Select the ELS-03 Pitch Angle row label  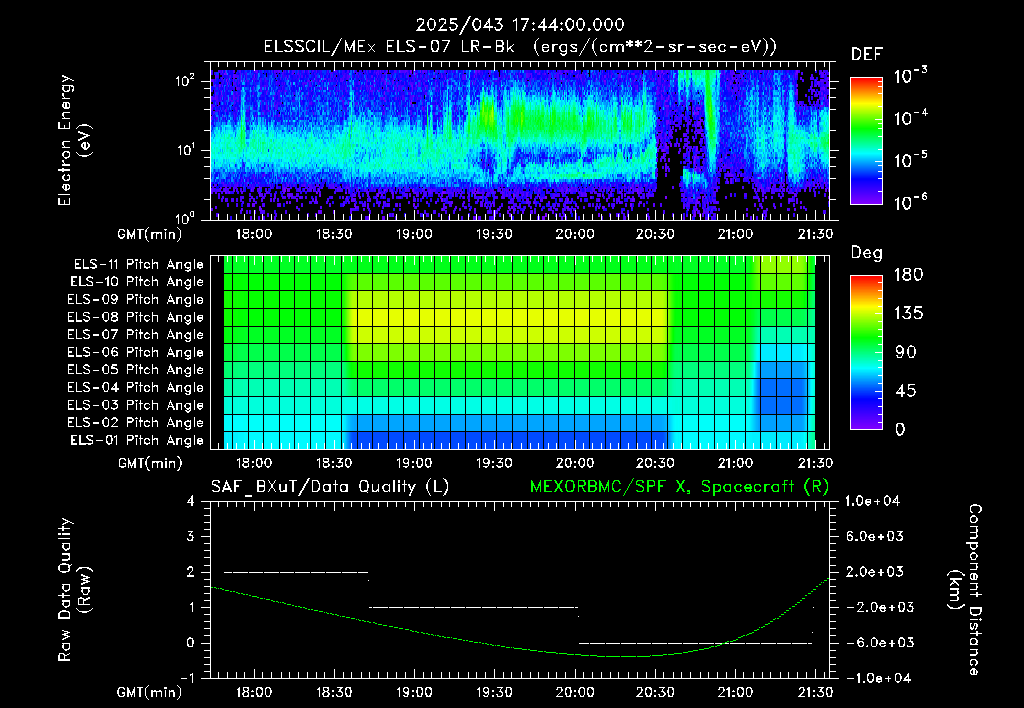tap(135, 405)
